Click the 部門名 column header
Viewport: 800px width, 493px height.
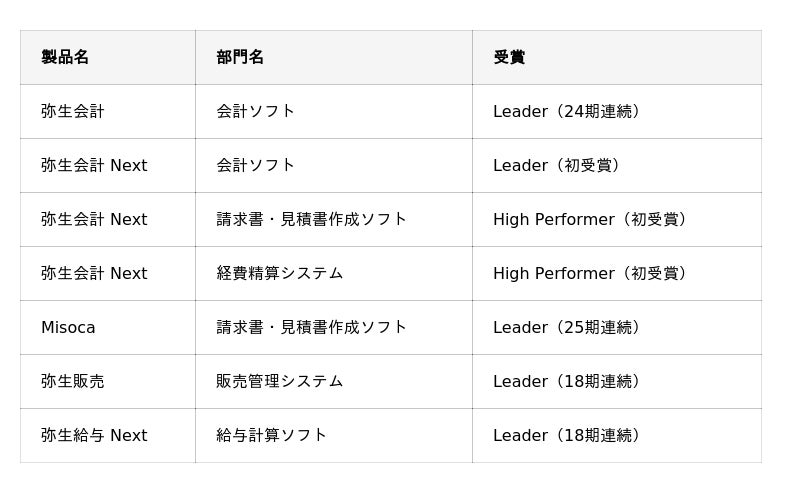coord(334,57)
